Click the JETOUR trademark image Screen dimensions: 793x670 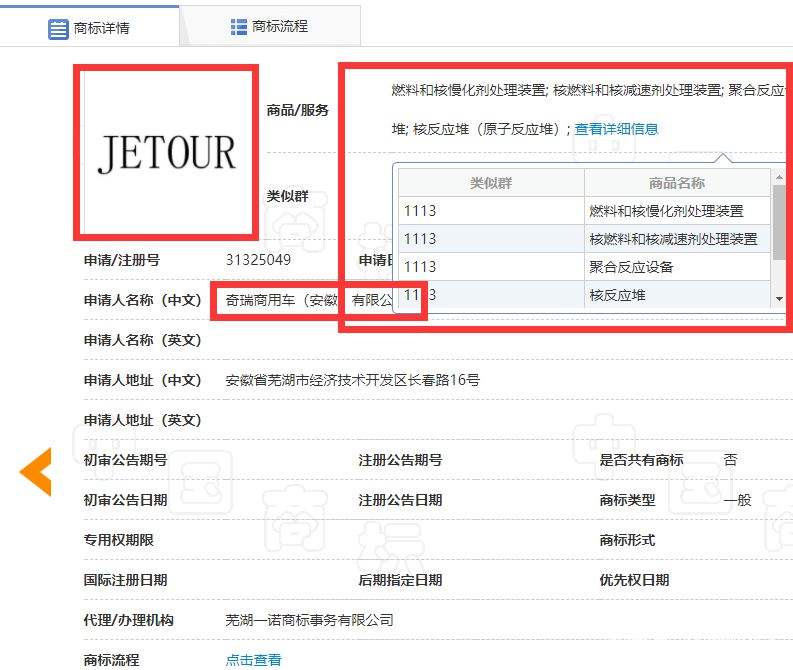point(167,153)
